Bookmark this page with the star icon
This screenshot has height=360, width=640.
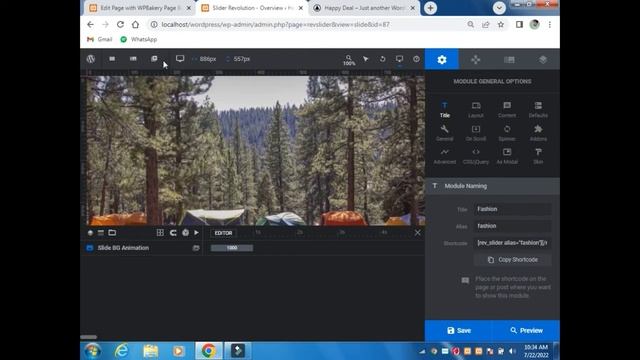(x=501, y=24)
